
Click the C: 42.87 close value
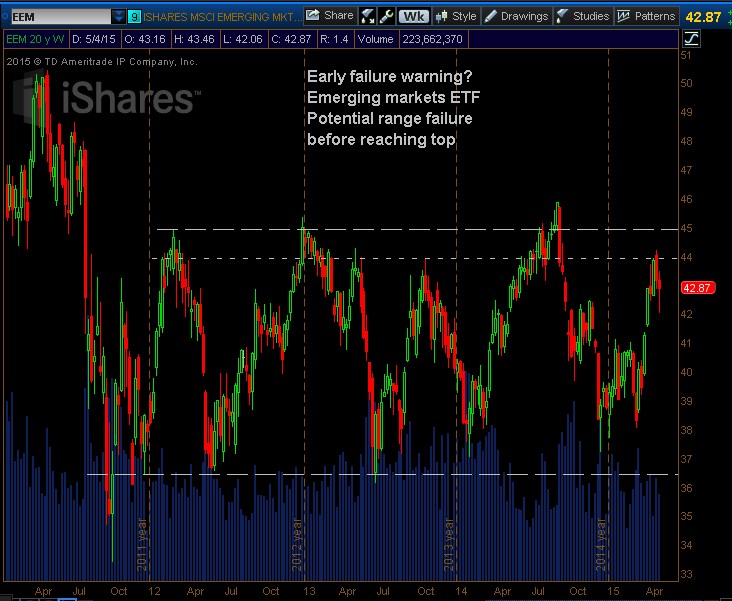pos(291,39)
